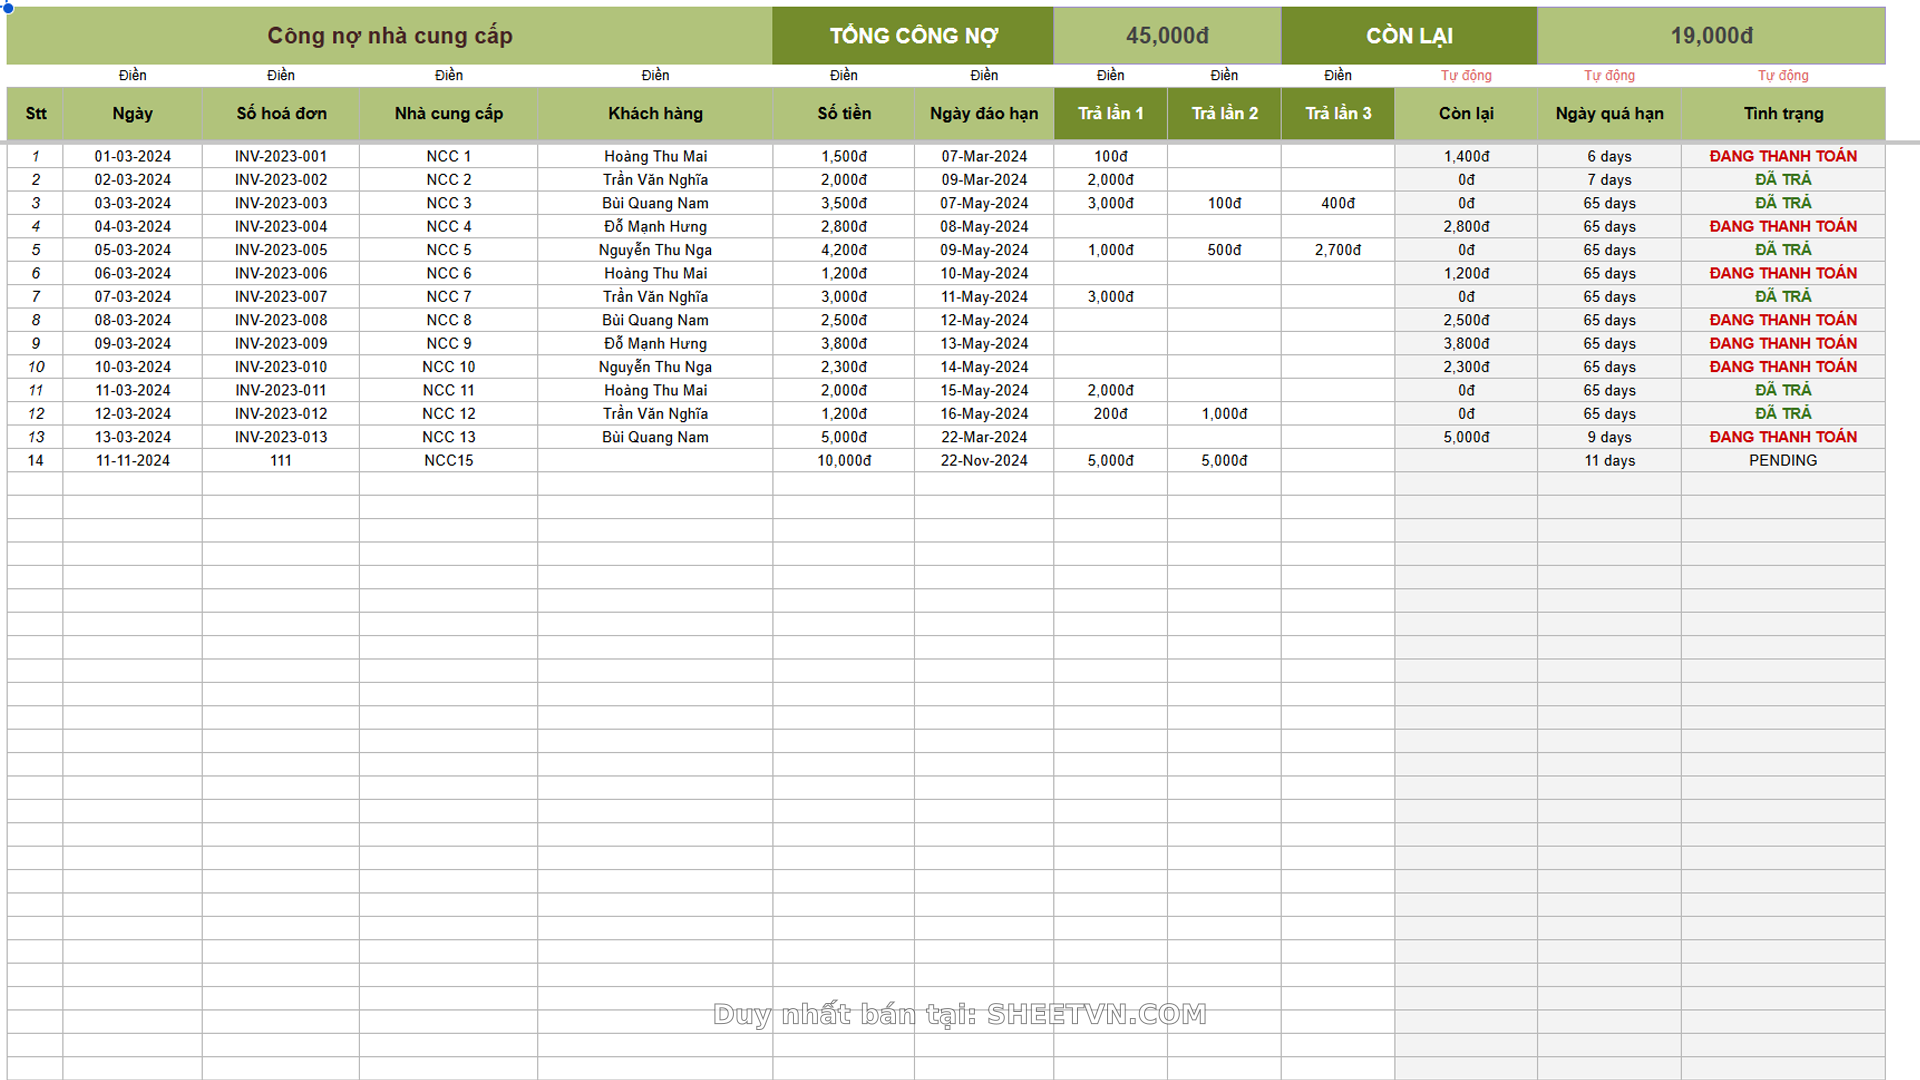Select the NCC15 supplier cell
Screen dimensions: 1920x1080
click(448, 461)
